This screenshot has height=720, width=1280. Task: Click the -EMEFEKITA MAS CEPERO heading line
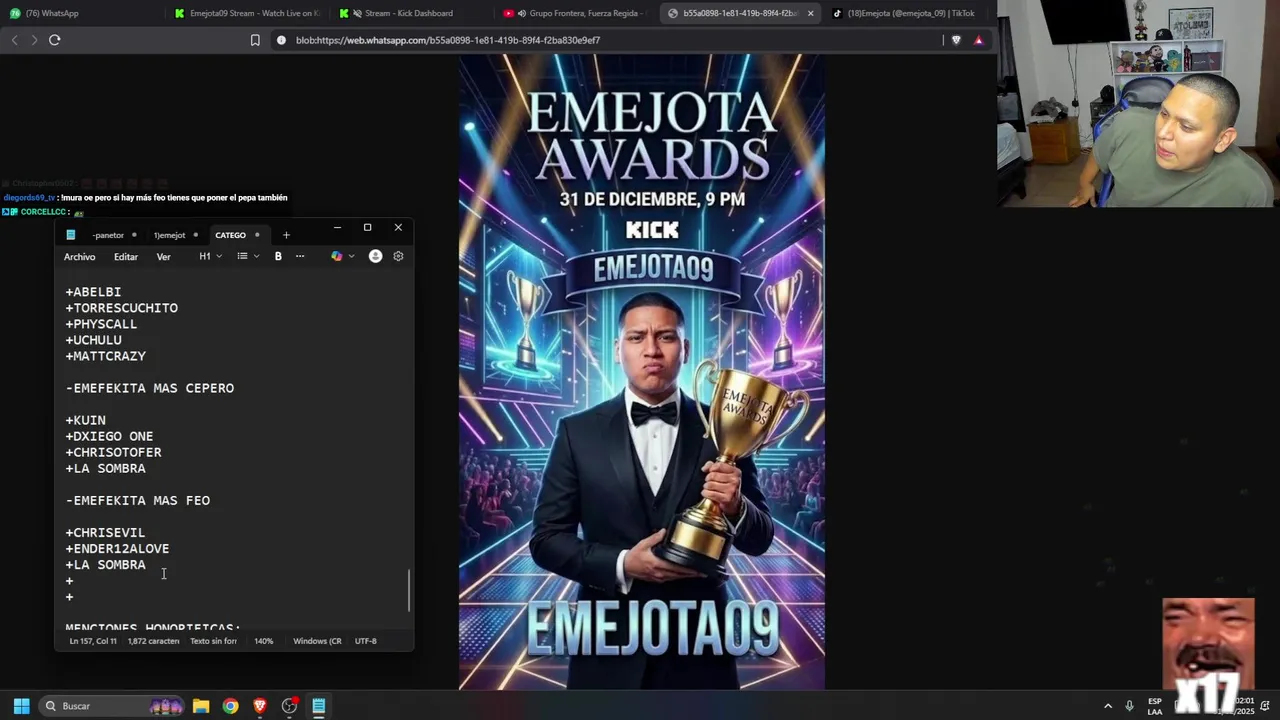[150, 388]
